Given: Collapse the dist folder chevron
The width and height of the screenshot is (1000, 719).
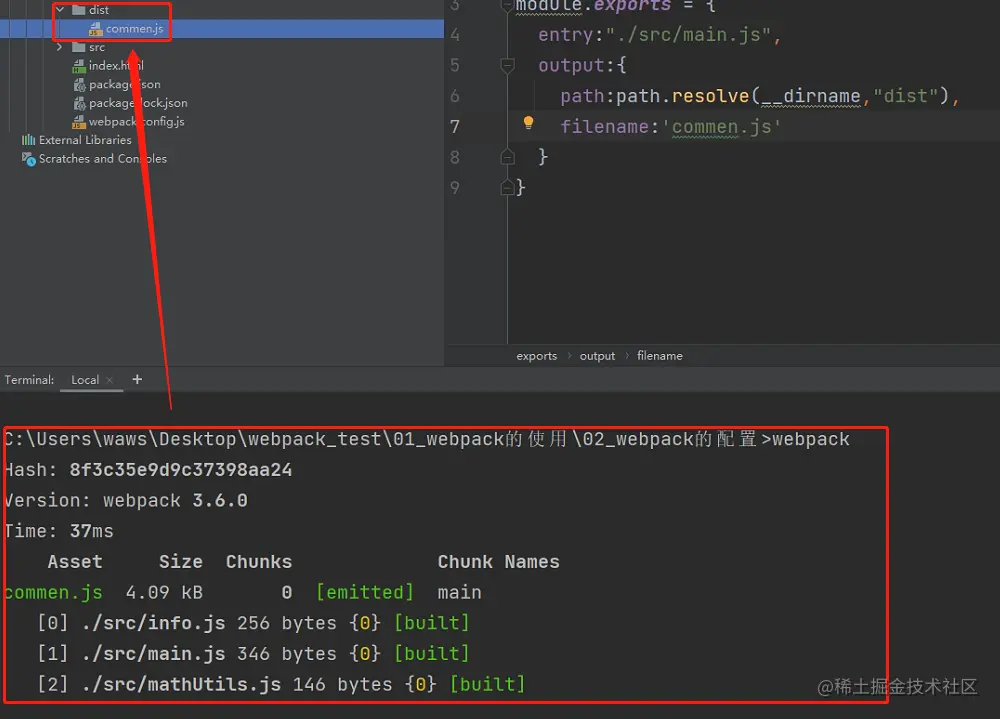Looking at the screenshot, I should [x=60, y=10].
